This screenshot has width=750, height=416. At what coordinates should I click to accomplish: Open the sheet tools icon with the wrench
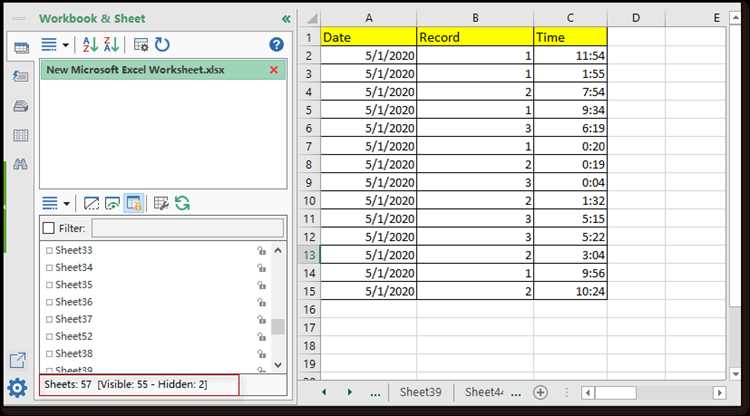[x=161, y=203]
